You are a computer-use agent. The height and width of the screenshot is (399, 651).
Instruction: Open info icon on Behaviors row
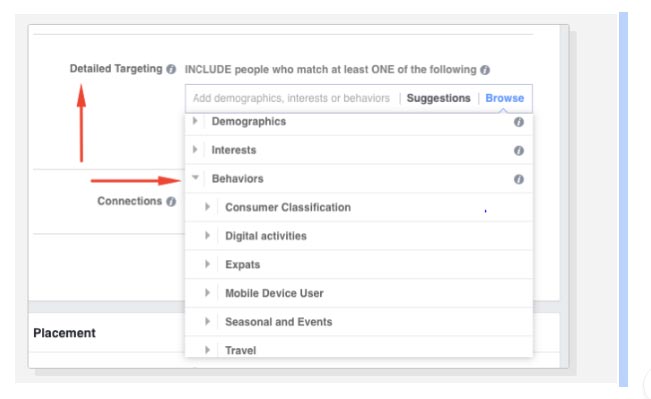(519, 179)
